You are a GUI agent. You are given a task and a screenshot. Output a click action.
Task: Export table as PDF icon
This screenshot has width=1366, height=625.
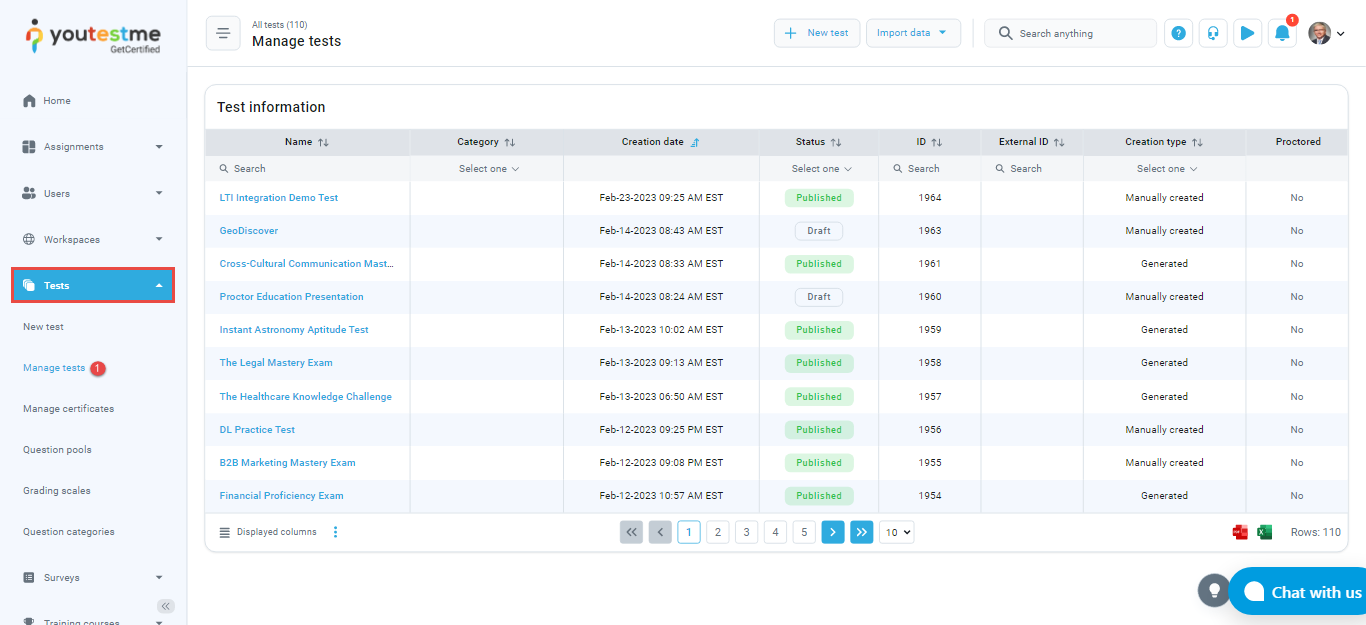[x=1240, y=532]
